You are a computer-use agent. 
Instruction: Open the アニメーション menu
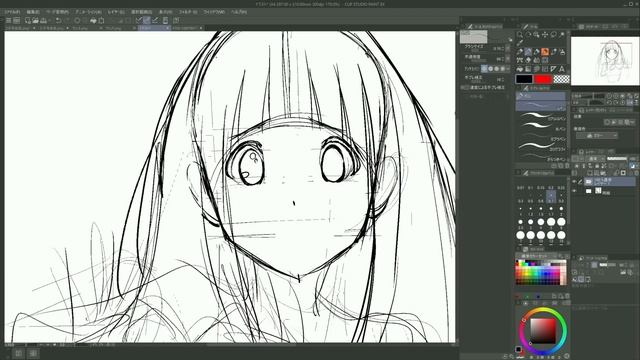click(x=88, y=12)
